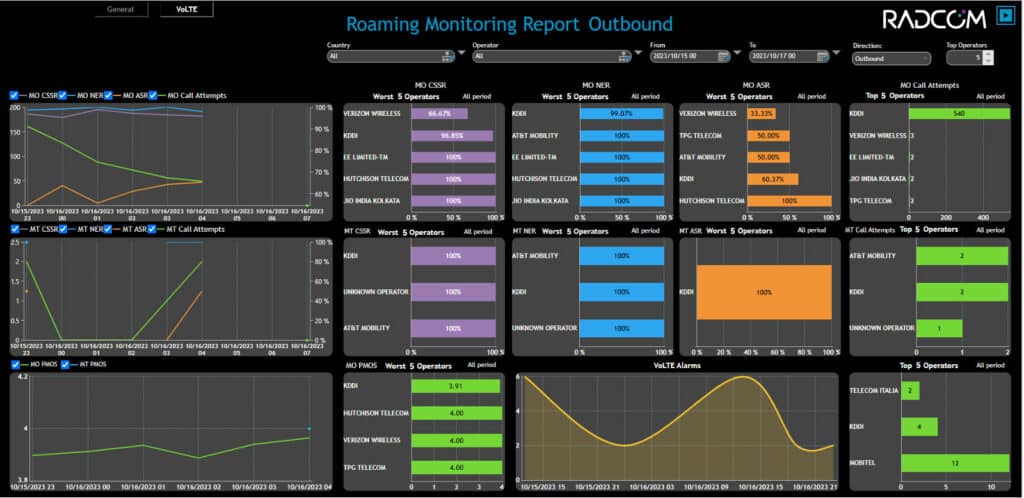Screen dimensions: 1024x498
Task: Select the 33.33% Verizon Wireless MO ASR bar
Action: [x=761, y=114]
